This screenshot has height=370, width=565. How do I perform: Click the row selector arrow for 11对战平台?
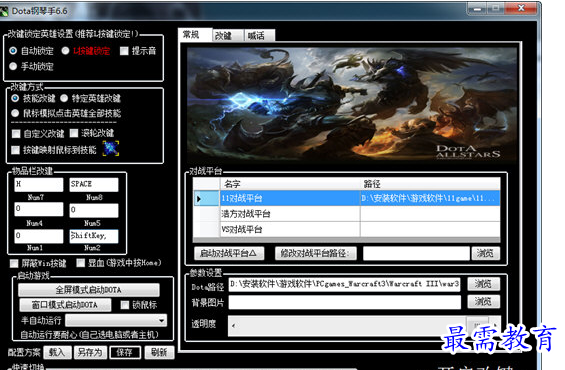click(x=206, y=199)
